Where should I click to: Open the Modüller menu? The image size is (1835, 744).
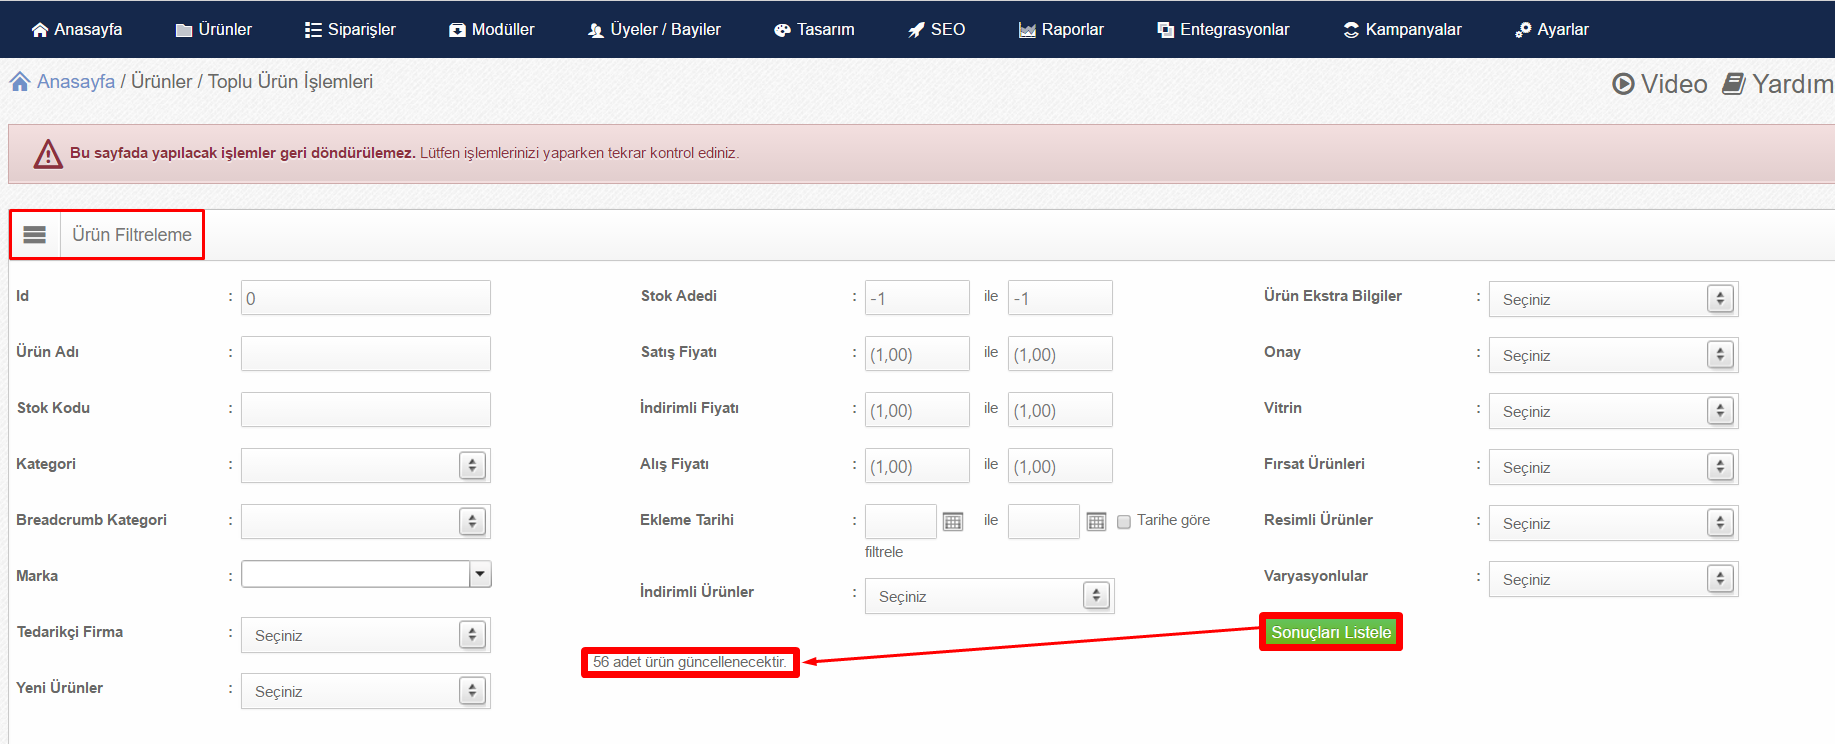coord(492,30)
